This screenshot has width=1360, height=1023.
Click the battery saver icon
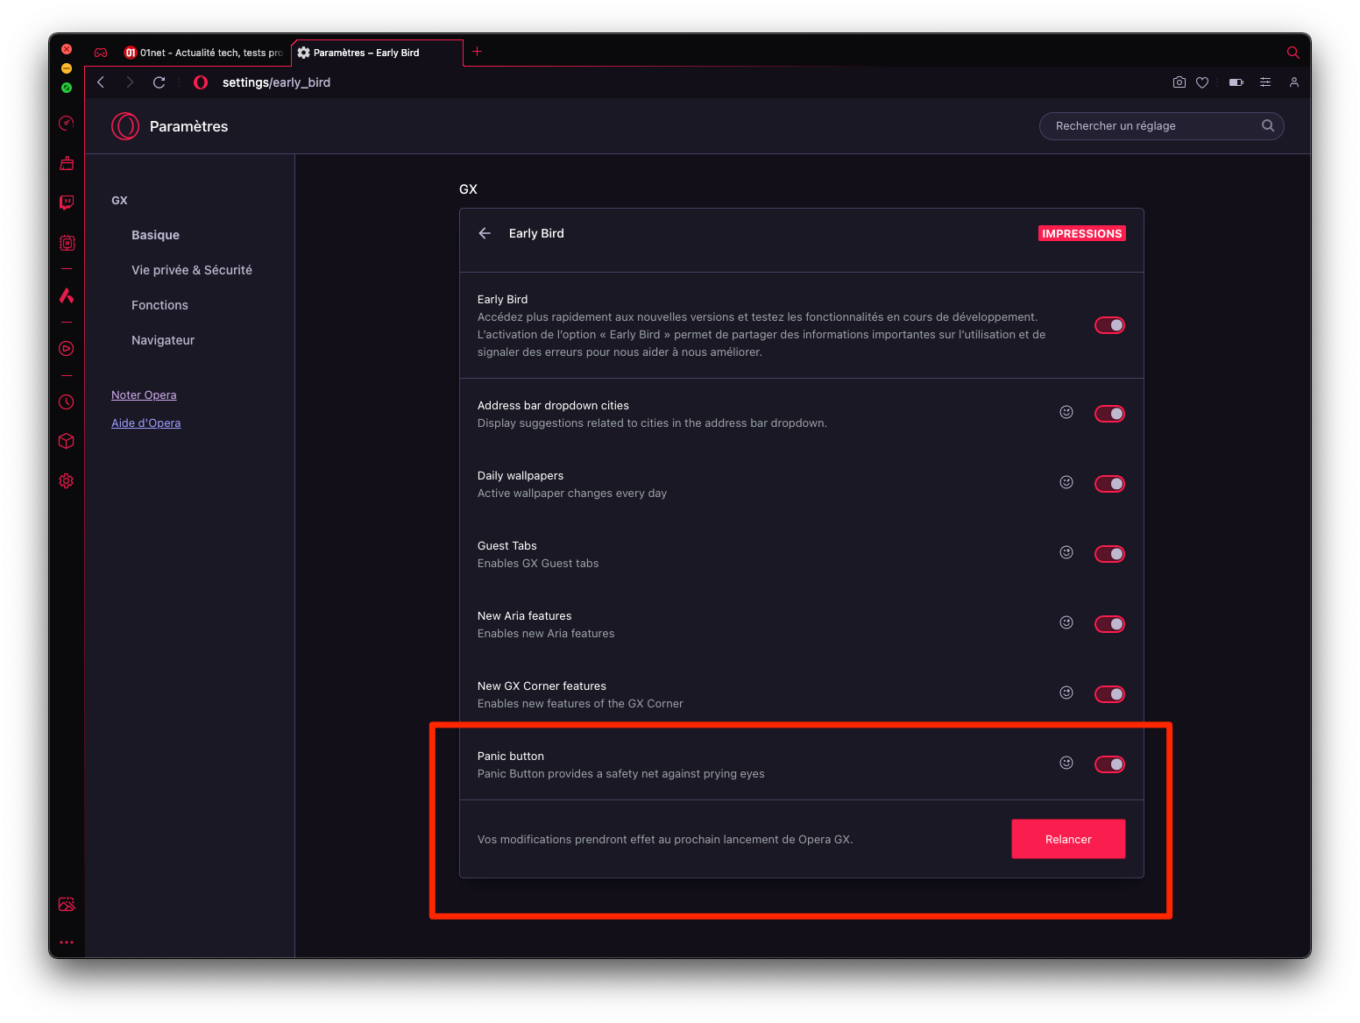pyautogui.click(x=1236, y=82)
